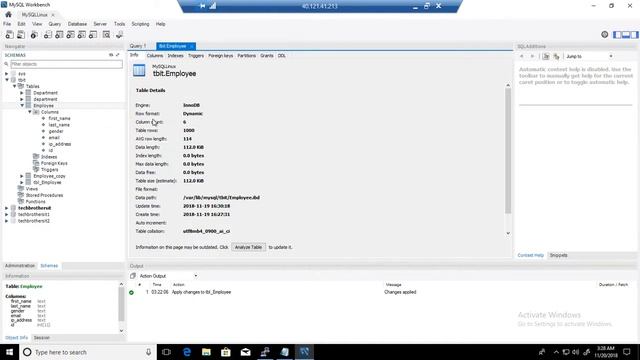Open the Scripting menu
The image size is (640, 360).
coord(140,24)
